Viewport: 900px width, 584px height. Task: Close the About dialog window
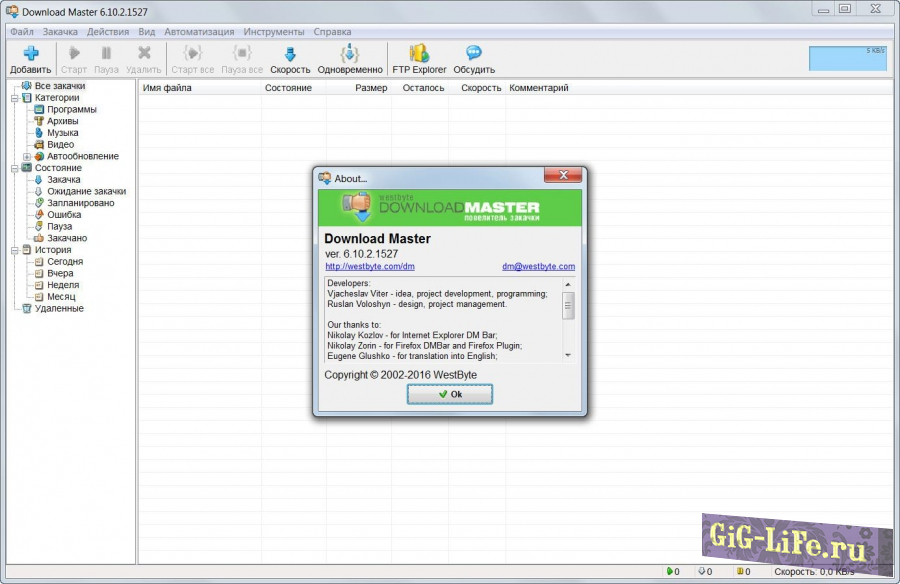click(x=562, y=176)
